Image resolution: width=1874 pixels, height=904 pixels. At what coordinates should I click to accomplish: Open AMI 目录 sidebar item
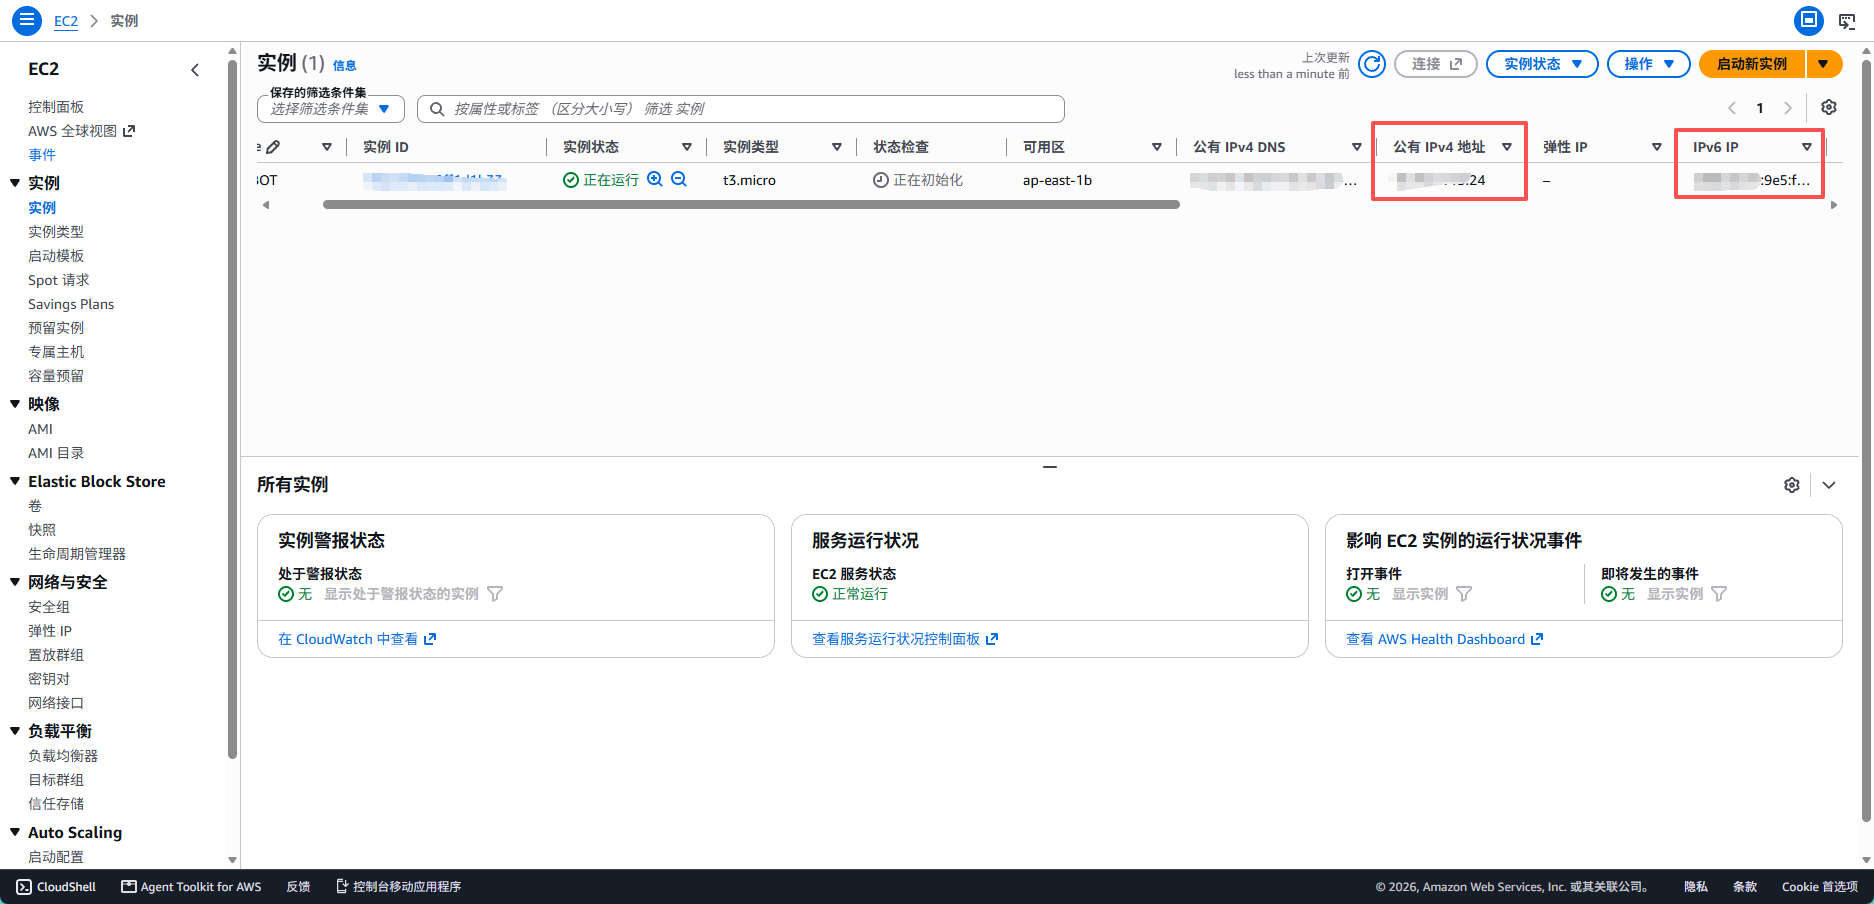click(56, 453)
